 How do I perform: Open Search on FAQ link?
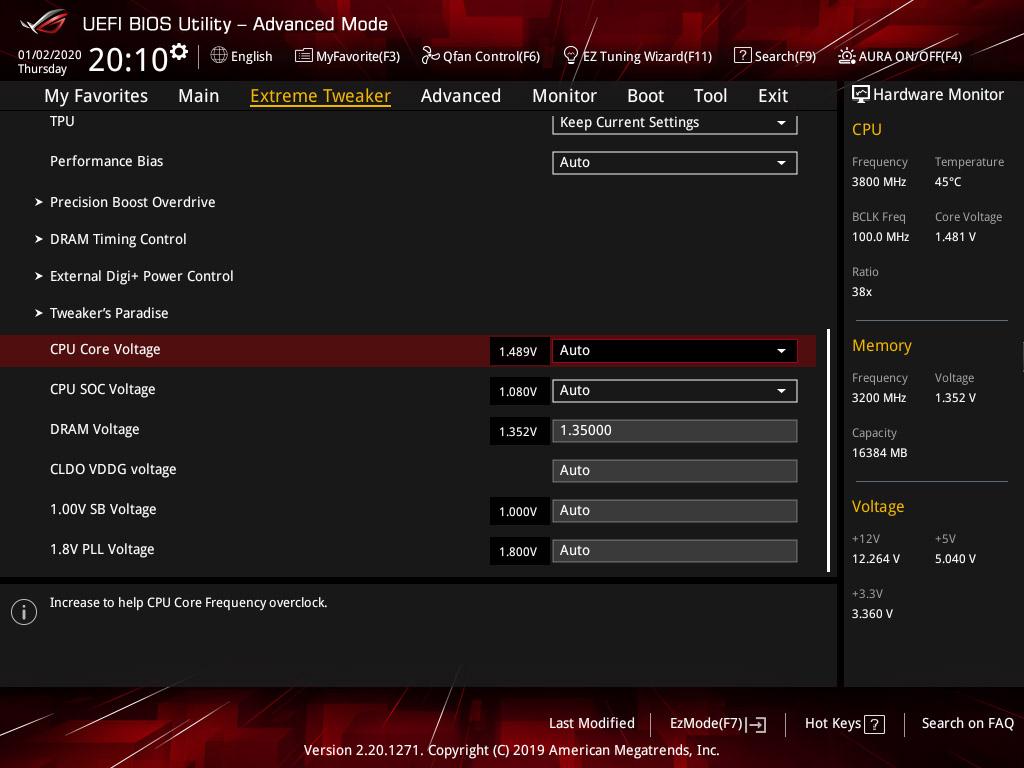[968, 724]
